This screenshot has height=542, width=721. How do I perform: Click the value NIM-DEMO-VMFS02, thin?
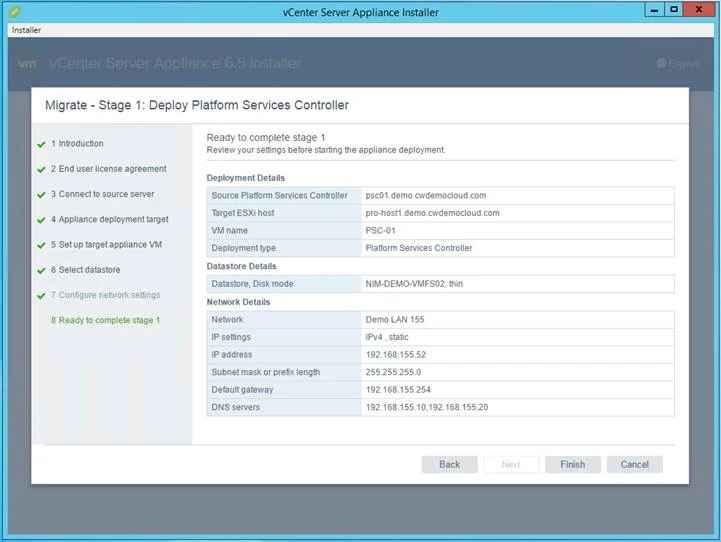coord(414,284)
